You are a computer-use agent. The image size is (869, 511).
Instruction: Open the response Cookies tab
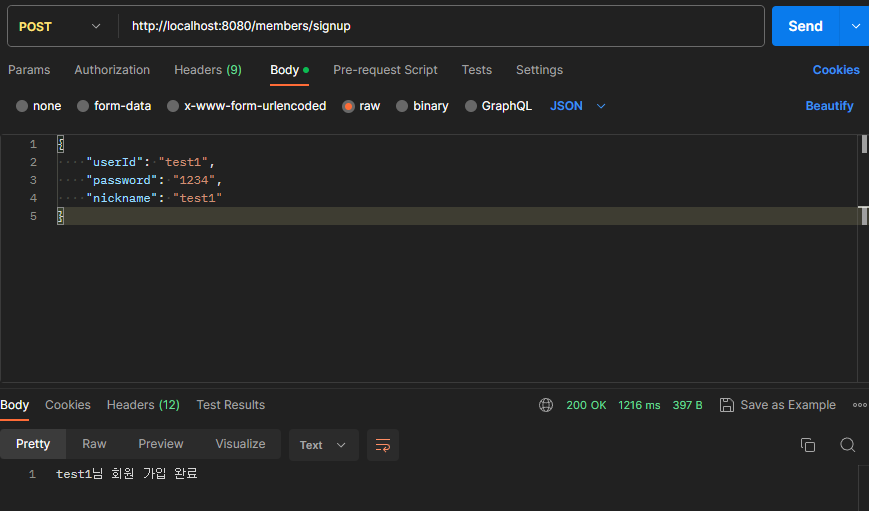[68, 405]
